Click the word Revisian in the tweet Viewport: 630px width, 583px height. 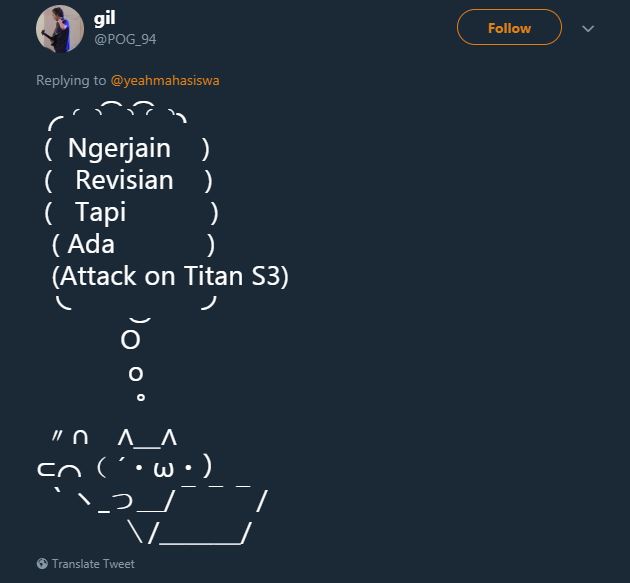click(x=124, y=181)
